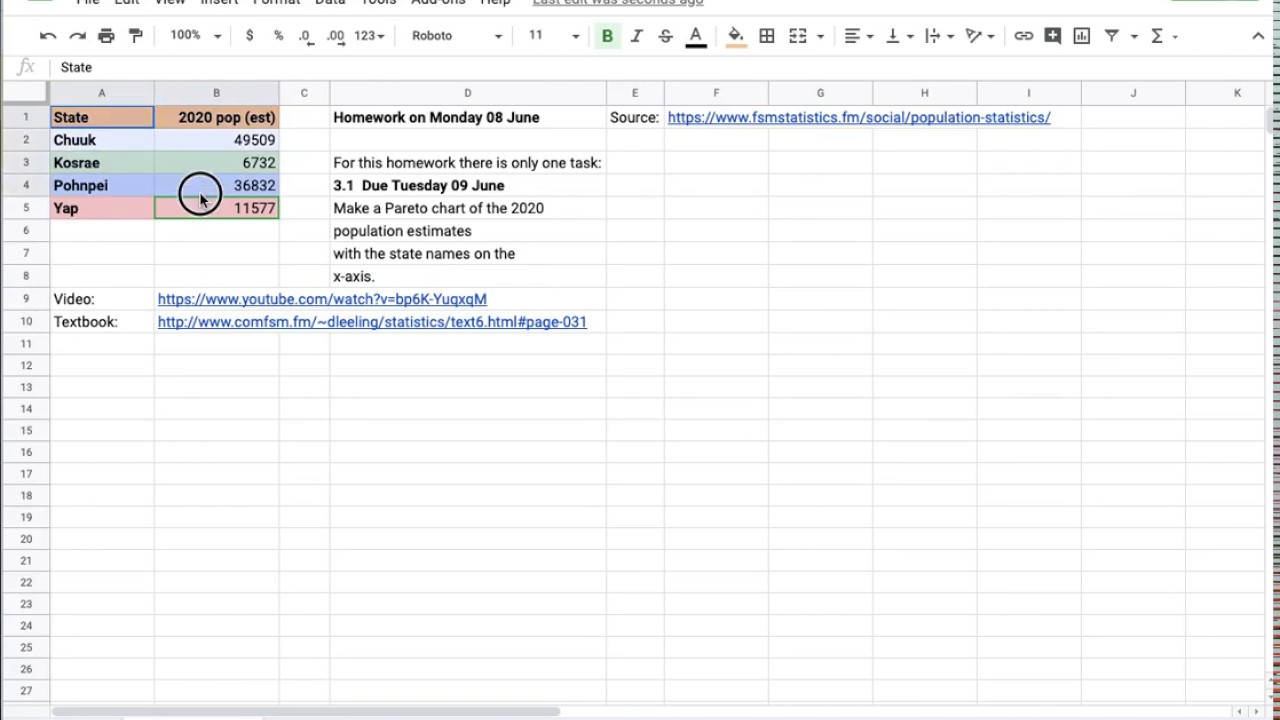The image size is (1280, 720).
Task: Open font size 11 dropdown
Action: tap(554, 36)
